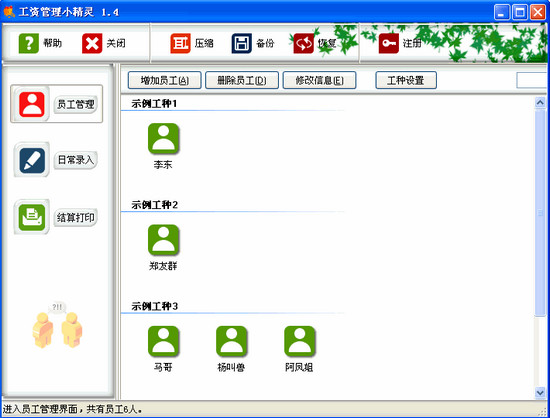Maximize the 工资管理小精灵 window
Viewport: 550px width, 418px height.
pyautogui.click(x=519, y=12)
